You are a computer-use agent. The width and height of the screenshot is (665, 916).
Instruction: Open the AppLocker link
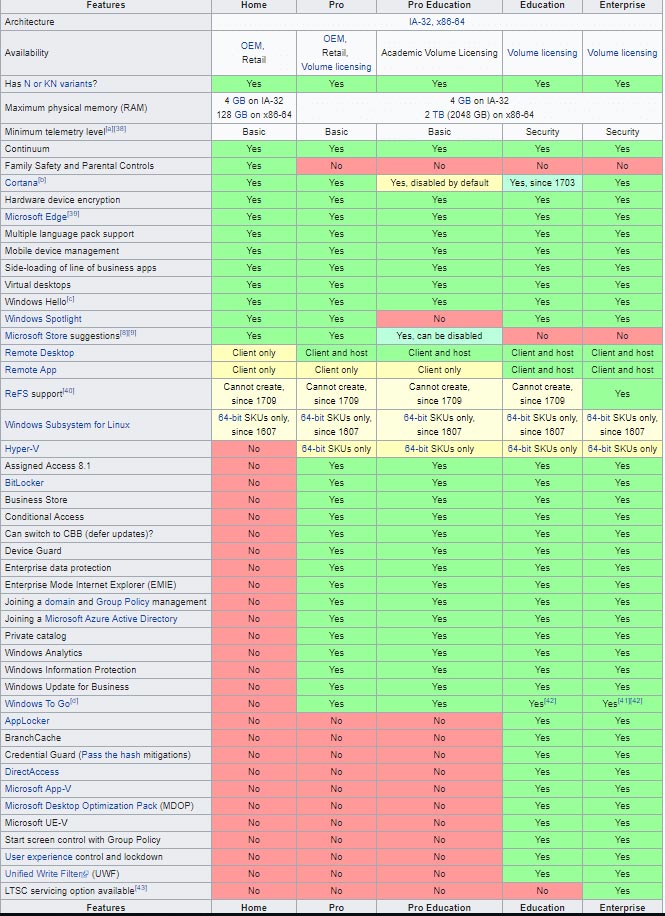coord(27,721)
